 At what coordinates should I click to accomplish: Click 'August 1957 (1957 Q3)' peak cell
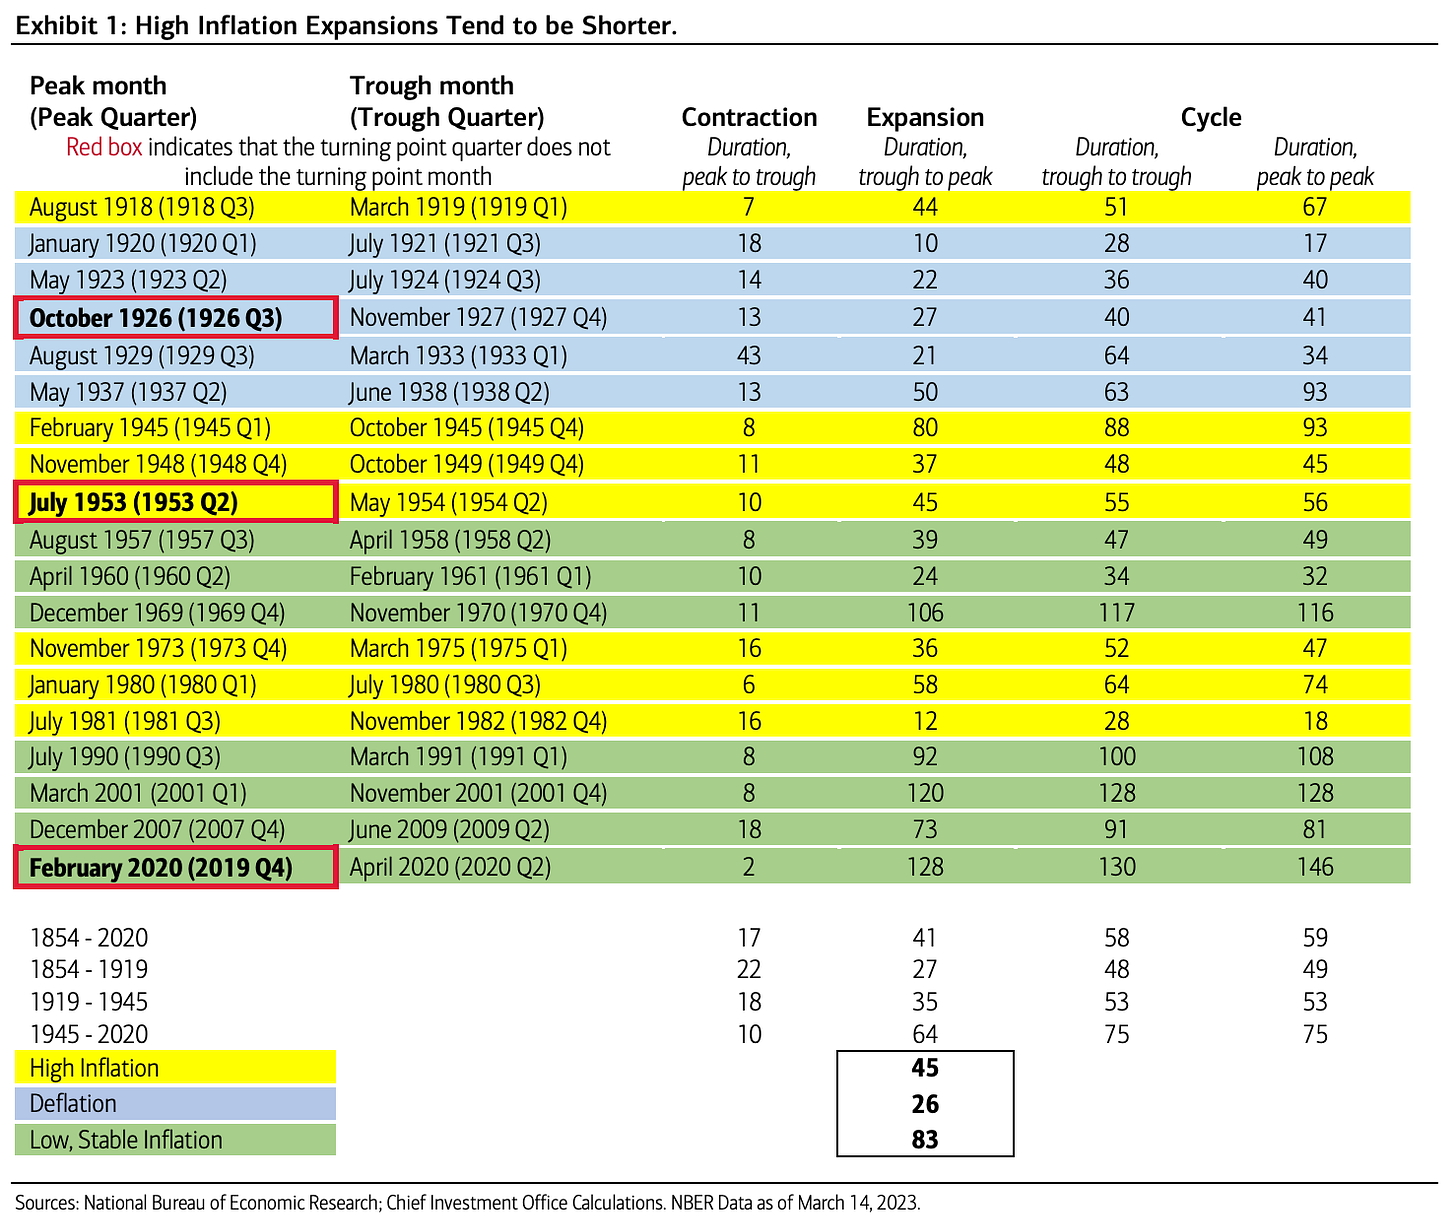142,540
